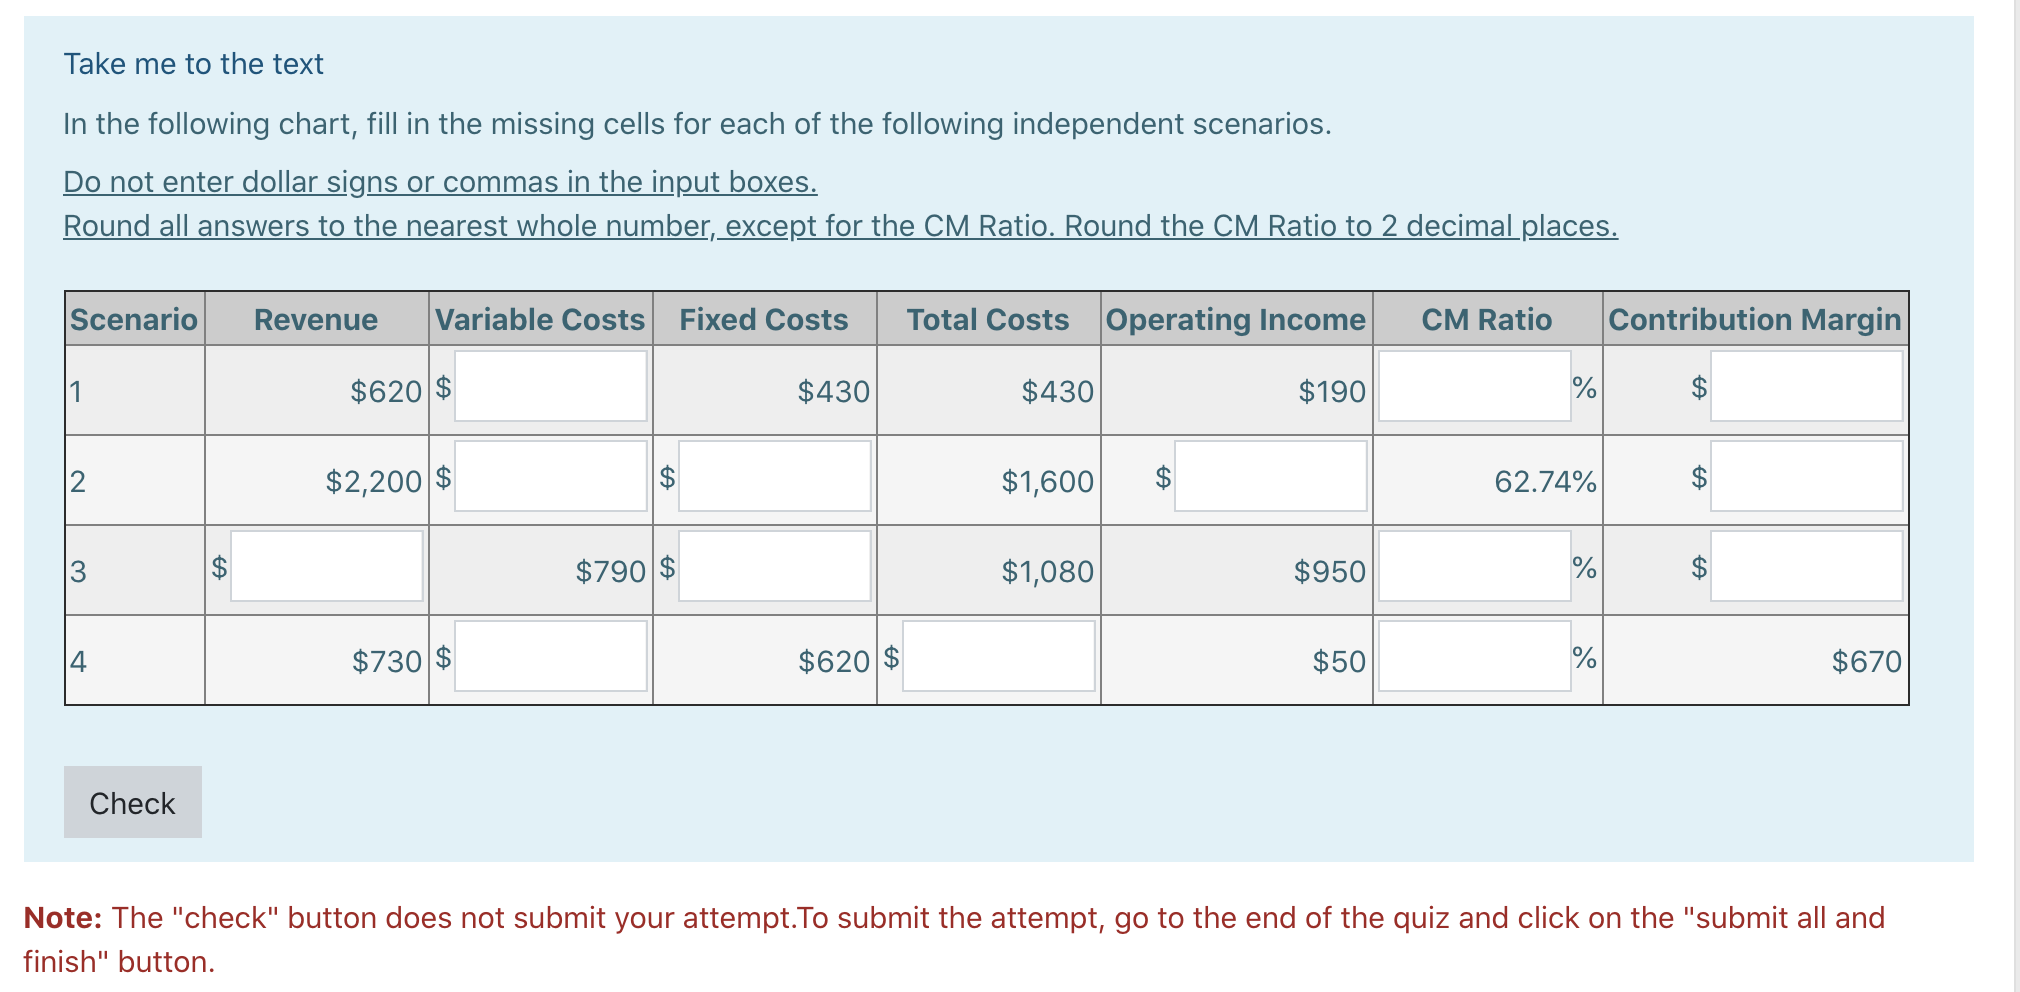Select the CM Ratio input for Scenario 3
The height and width of the screenshot is (992, 2020).
click(1474, 568)
